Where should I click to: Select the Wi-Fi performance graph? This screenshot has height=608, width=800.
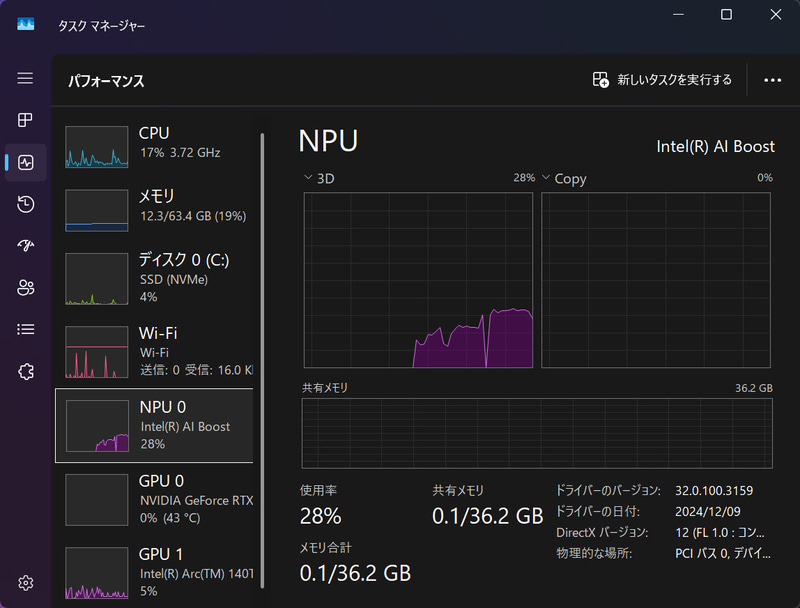coord(160,352)
